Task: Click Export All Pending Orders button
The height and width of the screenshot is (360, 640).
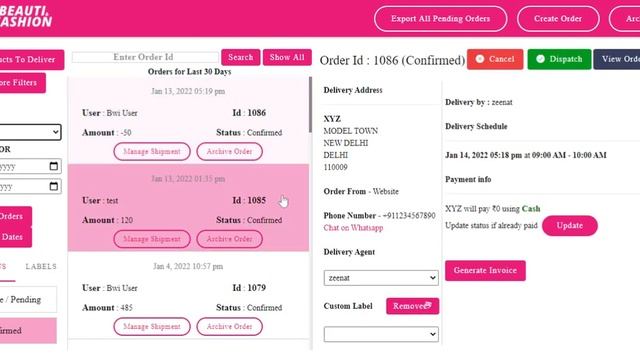Action: click(440, 19)
